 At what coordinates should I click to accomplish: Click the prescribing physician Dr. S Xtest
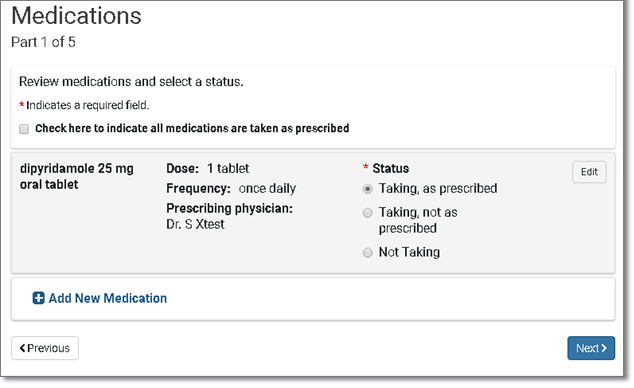[195, 224]
